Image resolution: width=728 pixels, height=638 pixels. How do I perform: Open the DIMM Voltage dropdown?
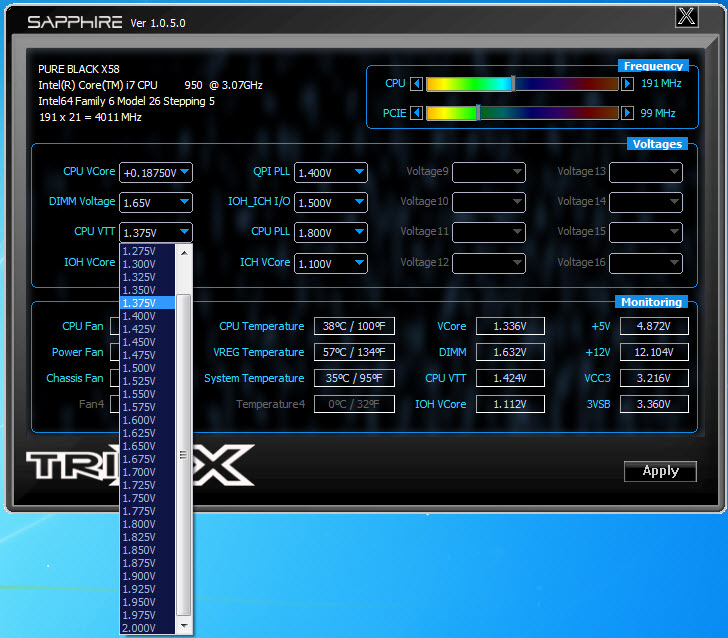tap(156, 203)
